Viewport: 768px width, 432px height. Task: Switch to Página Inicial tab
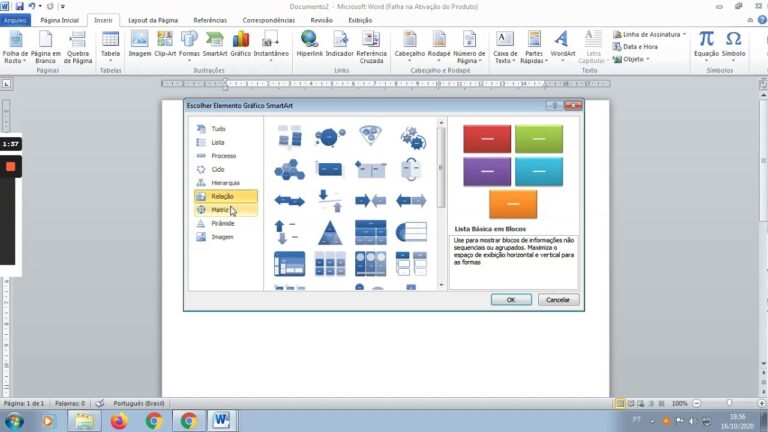59,20
